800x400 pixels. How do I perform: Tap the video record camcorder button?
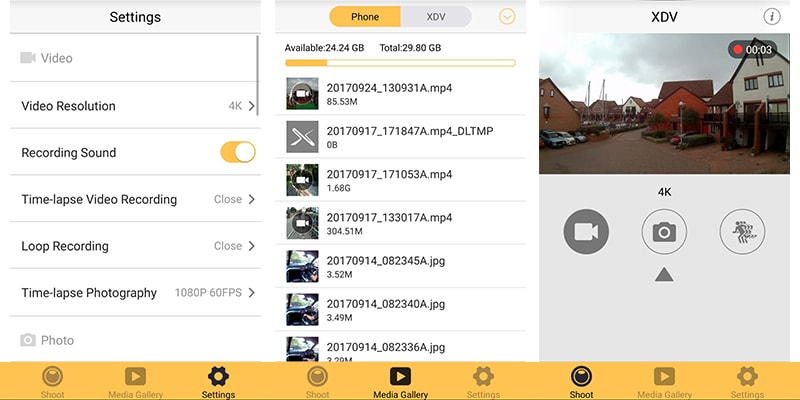(x=586, y=232)
